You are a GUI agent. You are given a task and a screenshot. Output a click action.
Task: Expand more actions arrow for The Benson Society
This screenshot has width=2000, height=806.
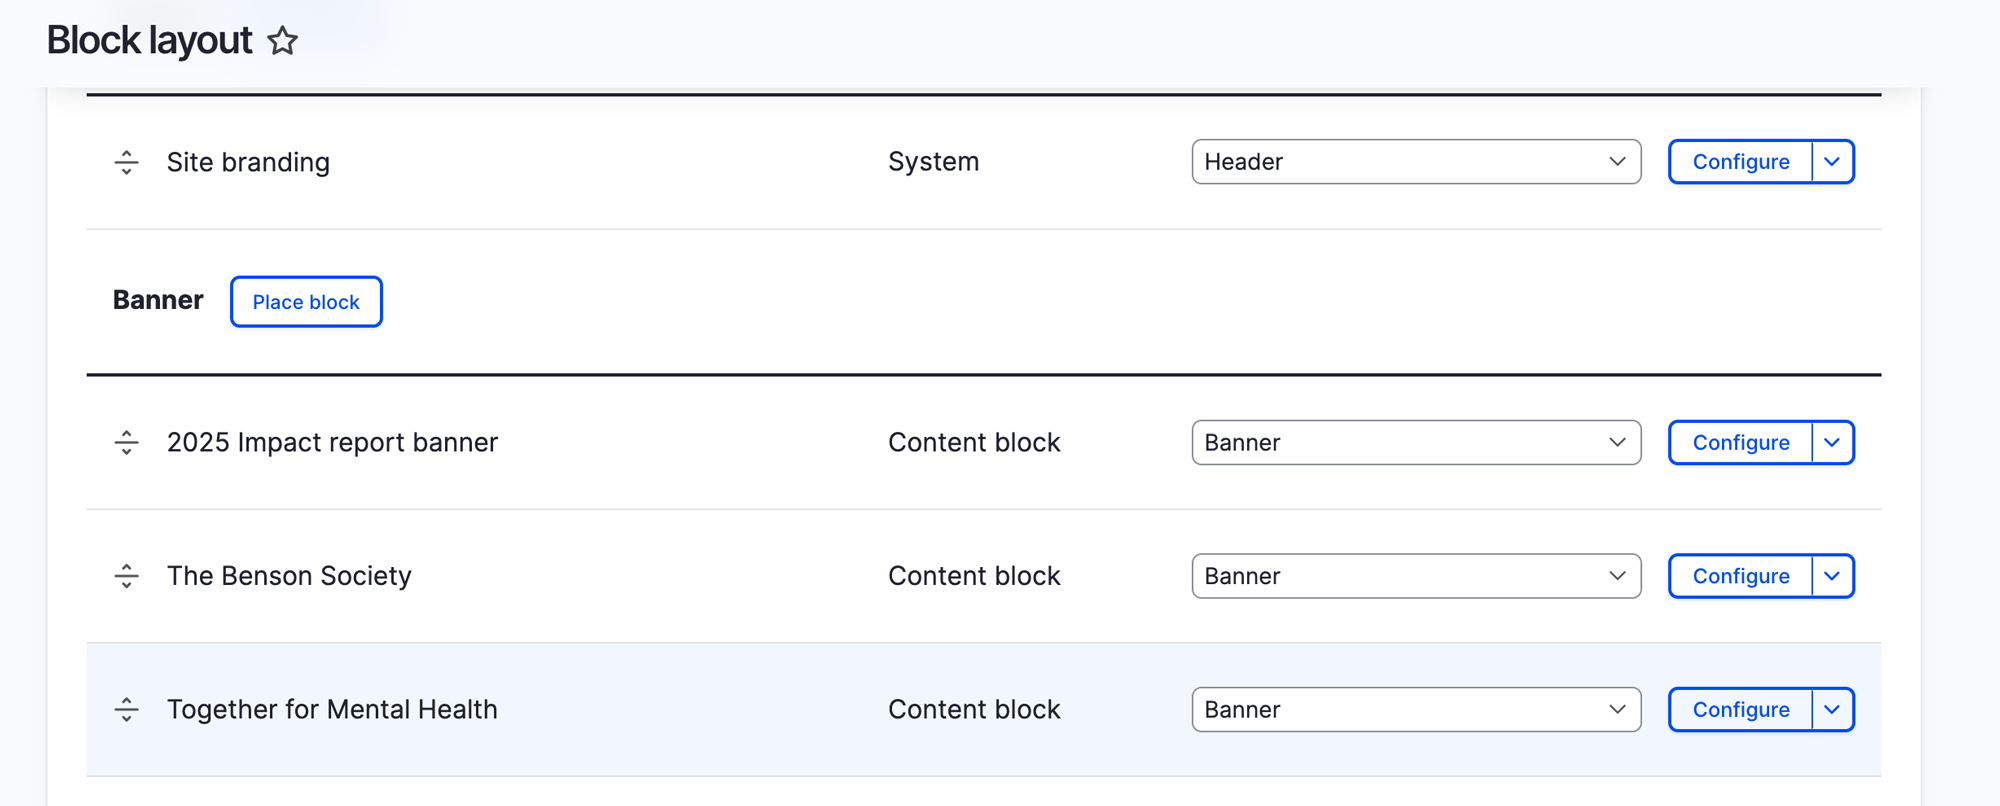[x=1832, y=576]
